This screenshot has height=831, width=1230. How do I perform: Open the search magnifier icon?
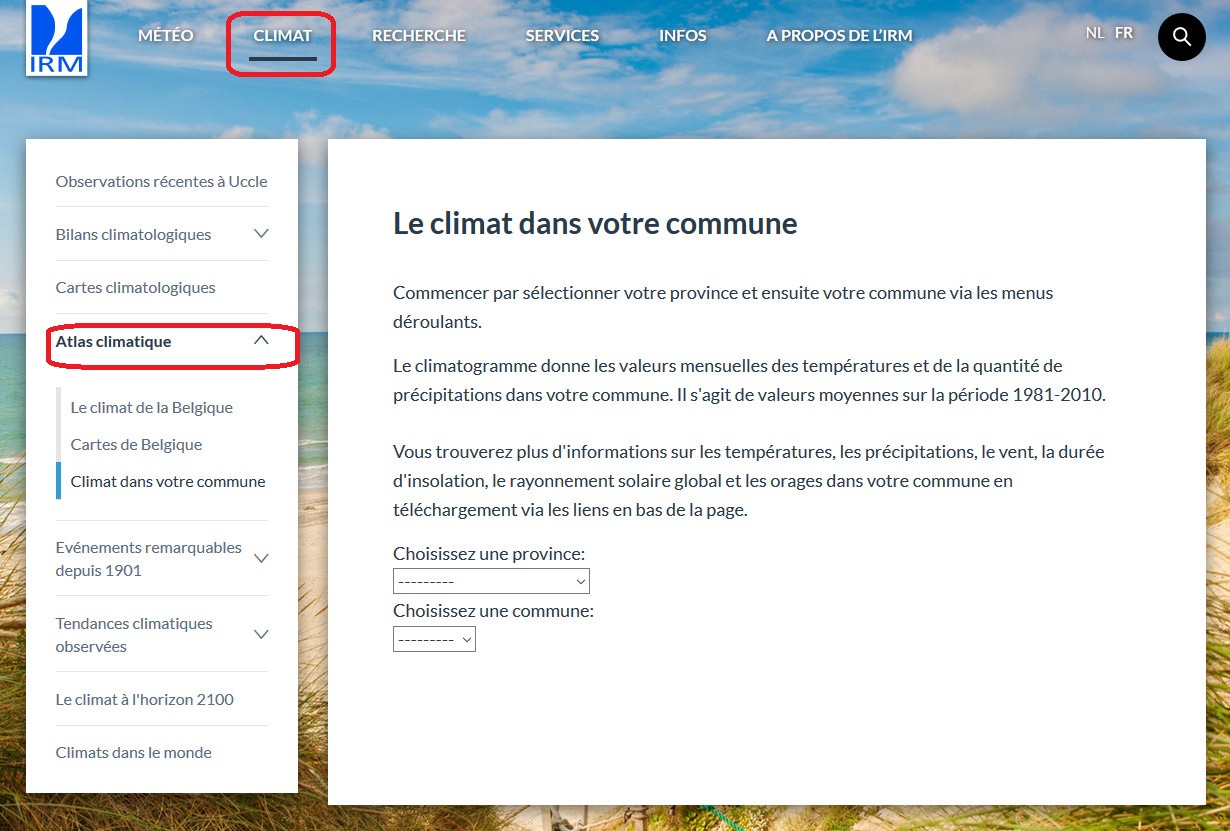(x=1181, y=37)
